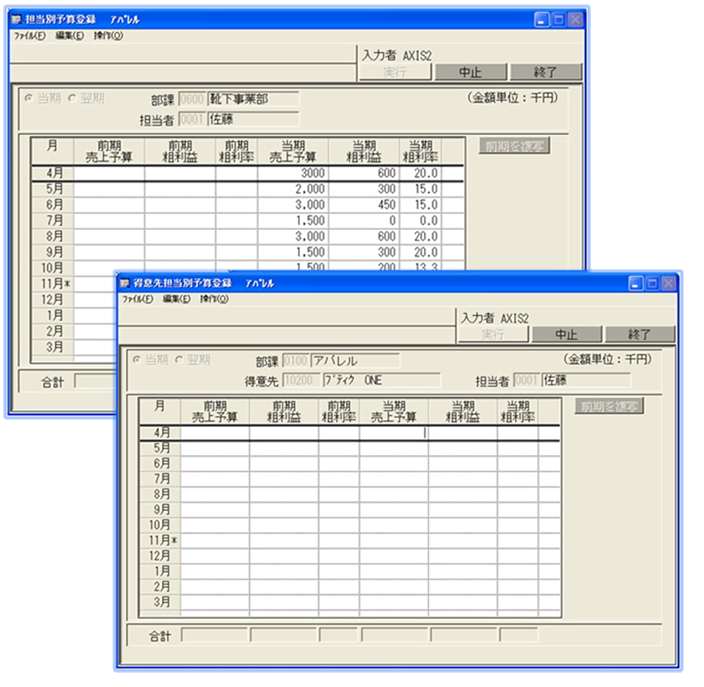Open 操作(O) menu in the back window

[108, 35]
